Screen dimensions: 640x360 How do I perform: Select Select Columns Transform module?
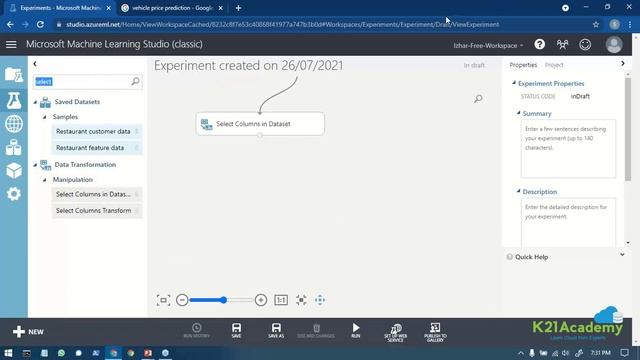97,211
